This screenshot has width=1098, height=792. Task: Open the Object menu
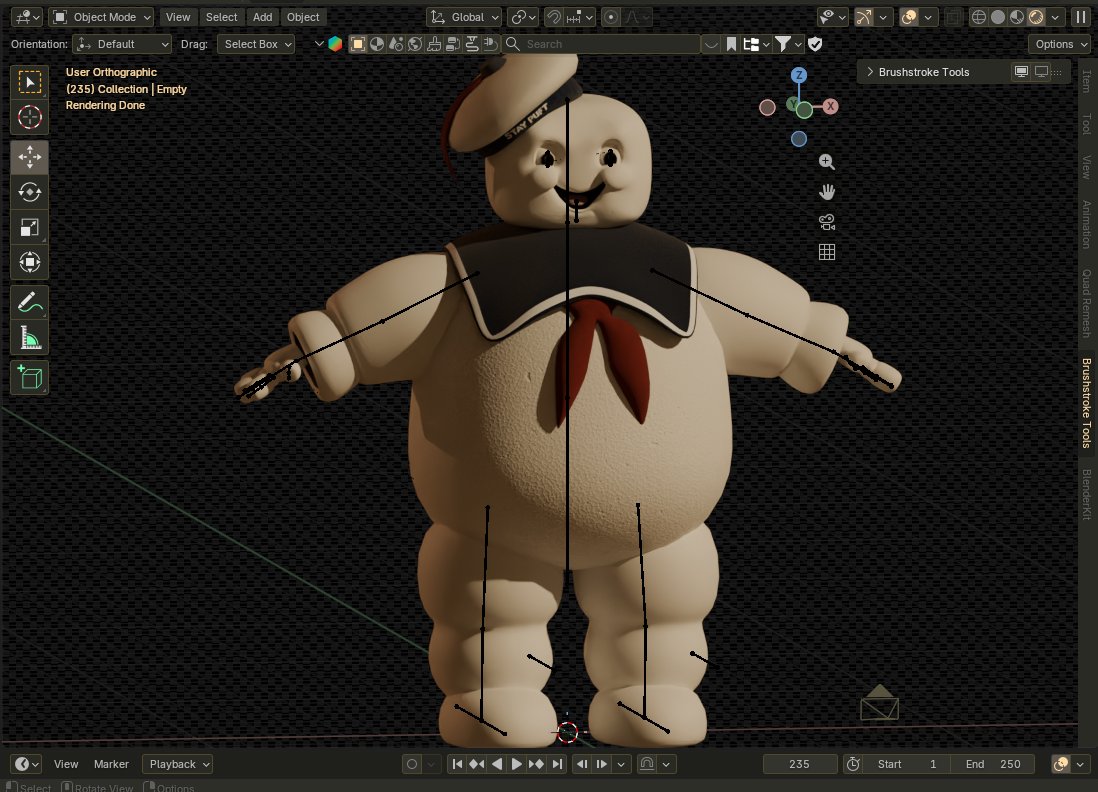(303, 18)
